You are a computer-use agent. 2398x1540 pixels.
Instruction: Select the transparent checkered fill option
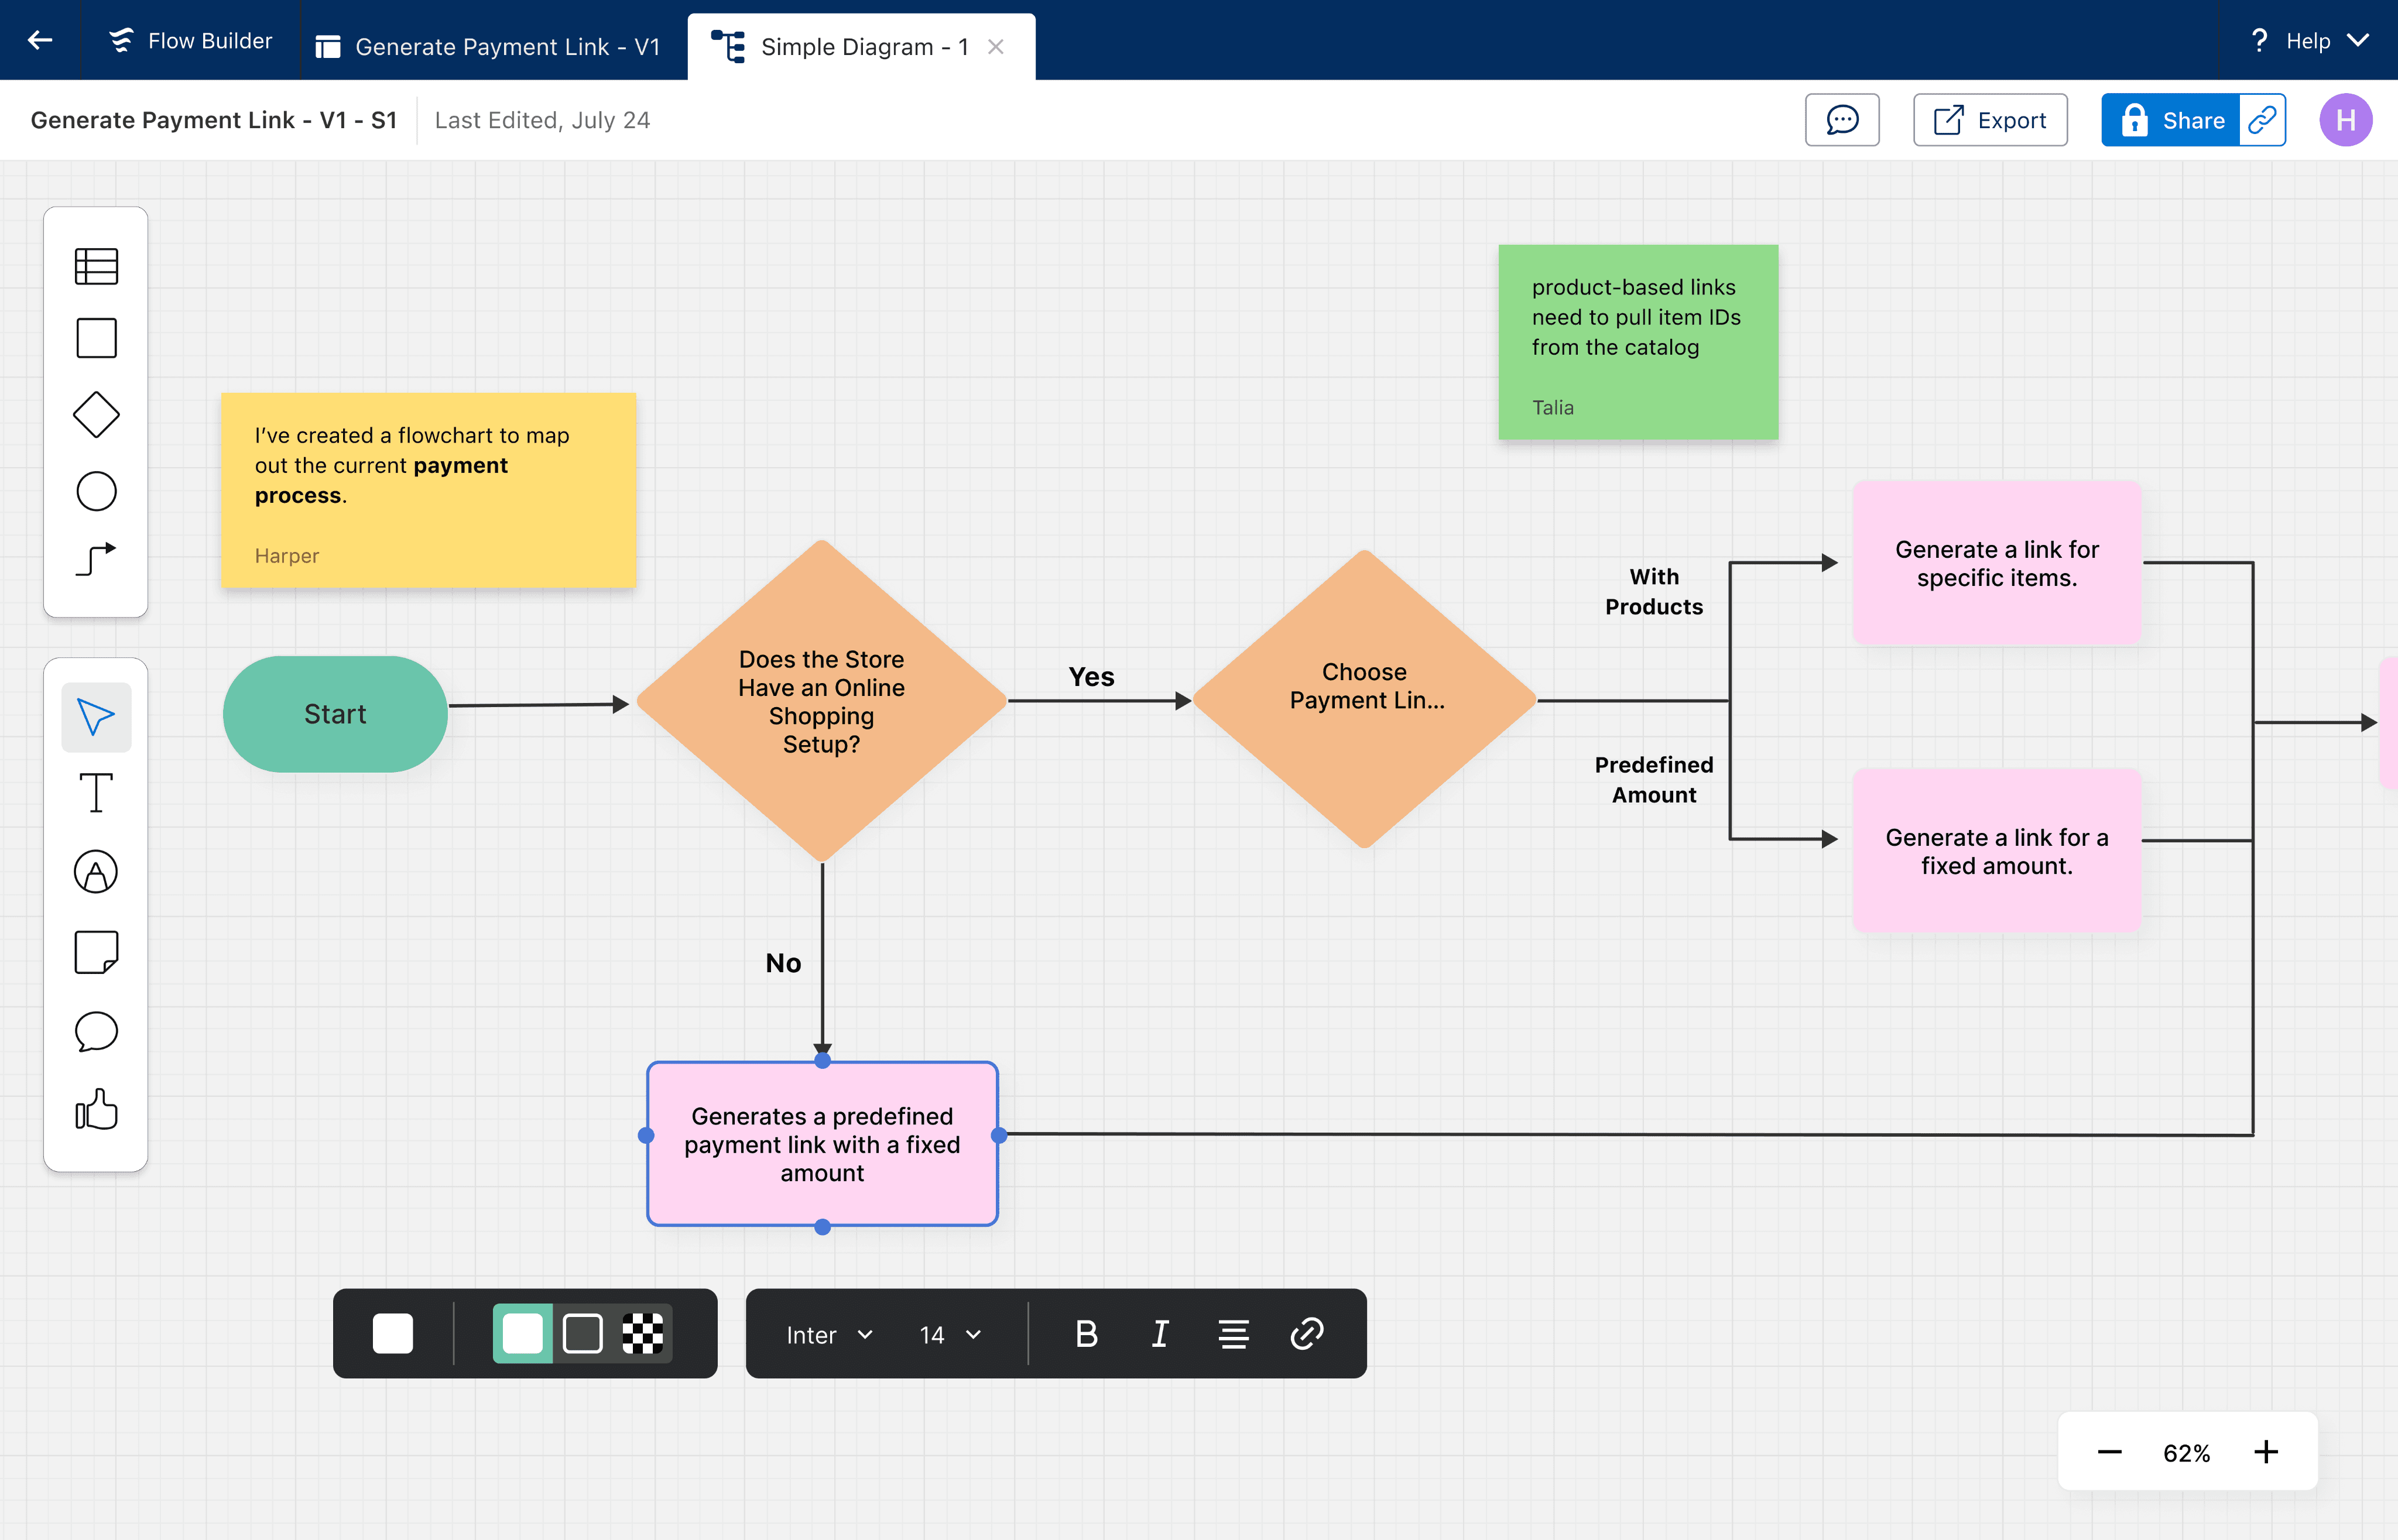[x=642, y=1334]
